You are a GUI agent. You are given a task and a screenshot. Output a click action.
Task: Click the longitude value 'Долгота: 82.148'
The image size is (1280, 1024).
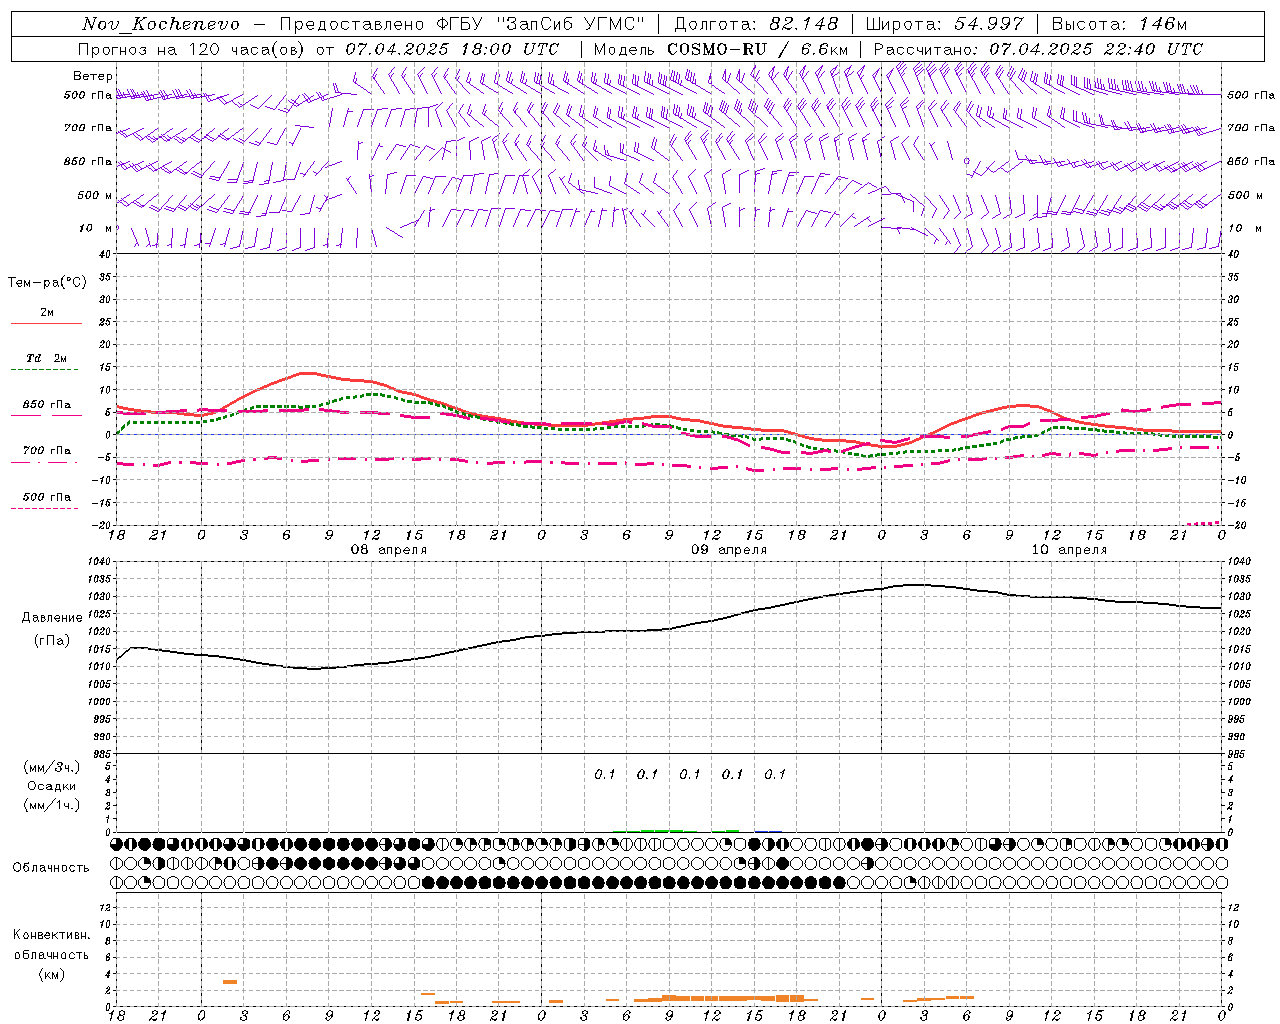pyautogui.click(x=757, y=23)
